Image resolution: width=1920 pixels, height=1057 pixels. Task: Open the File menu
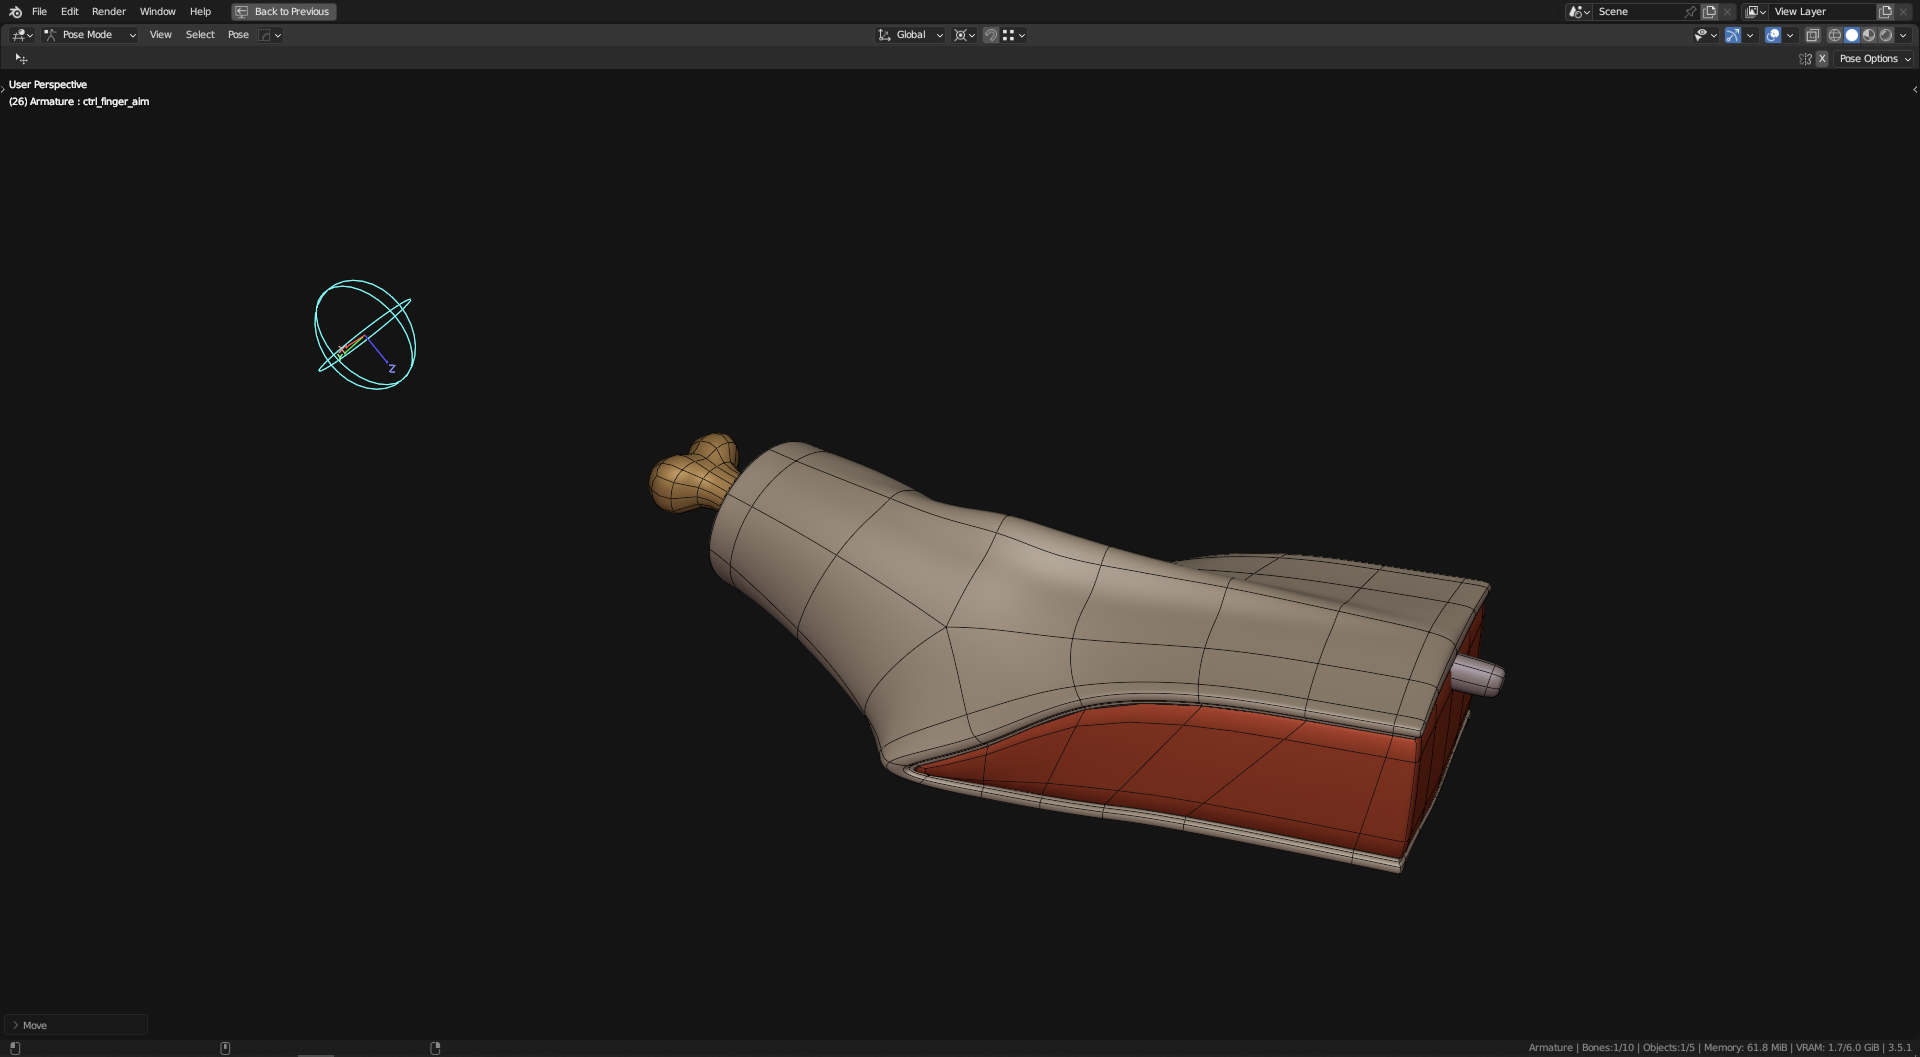coord(39,12)
